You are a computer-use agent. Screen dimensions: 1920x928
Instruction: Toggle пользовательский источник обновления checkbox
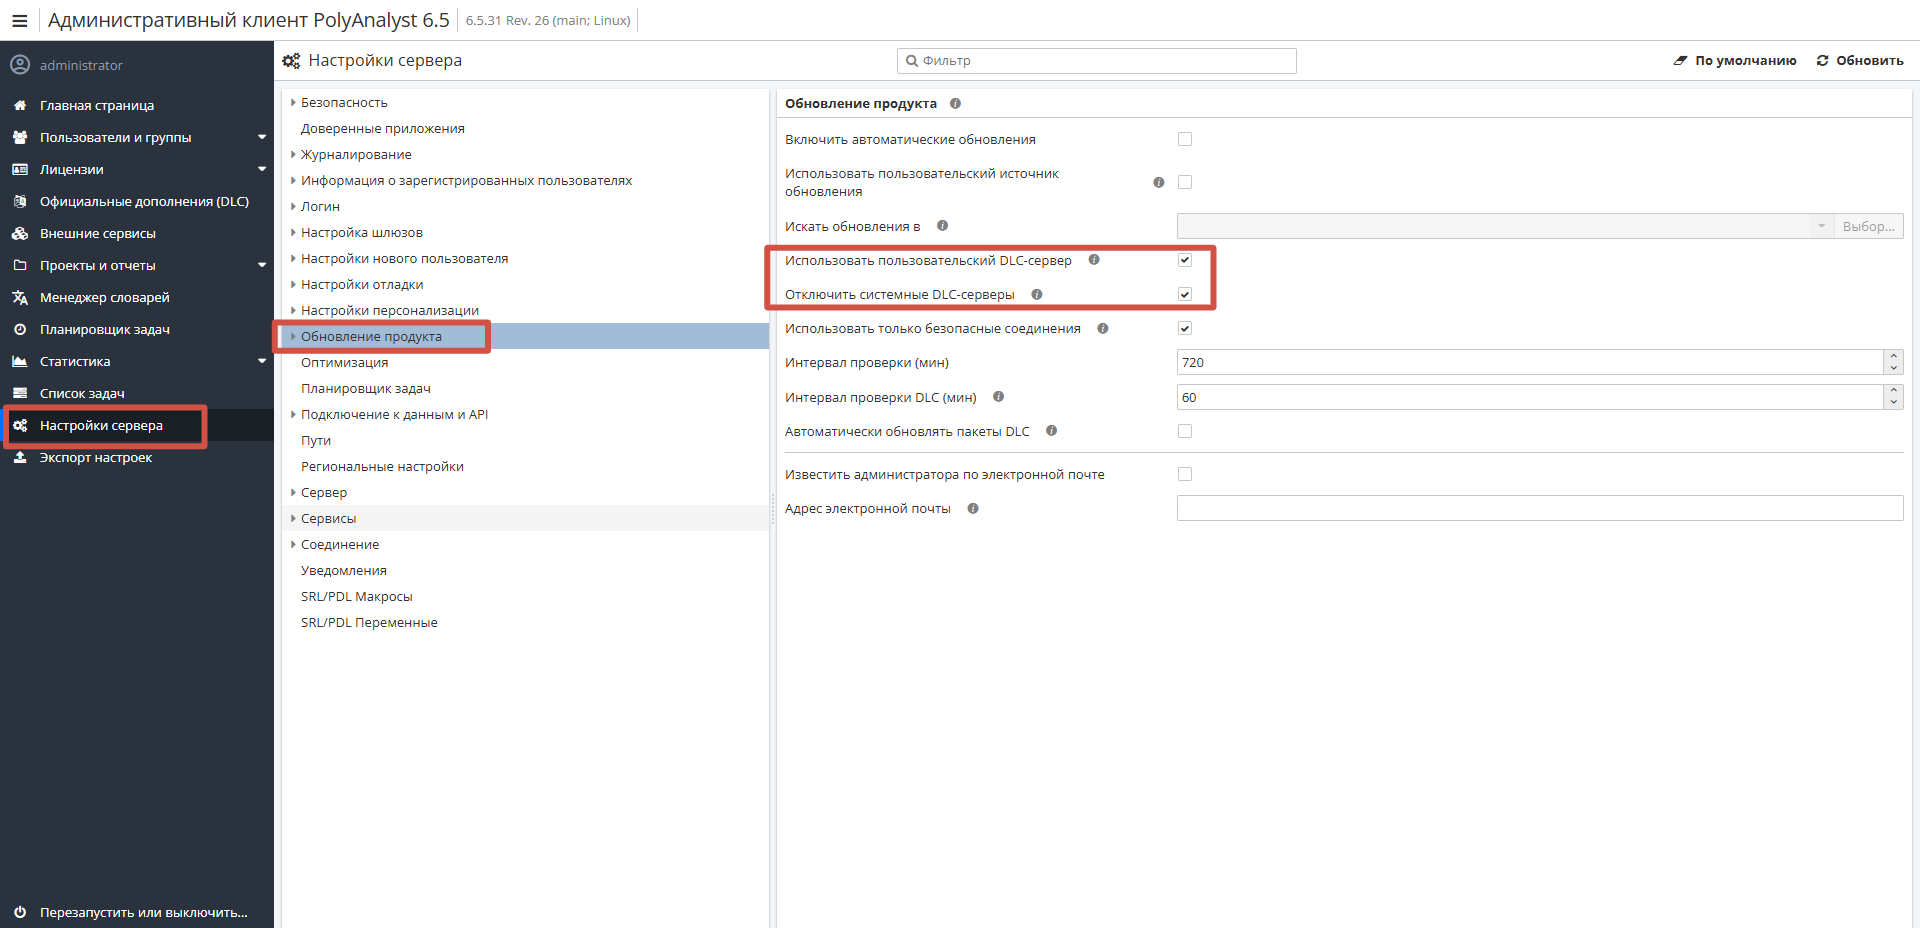[x=1185, y=182]
